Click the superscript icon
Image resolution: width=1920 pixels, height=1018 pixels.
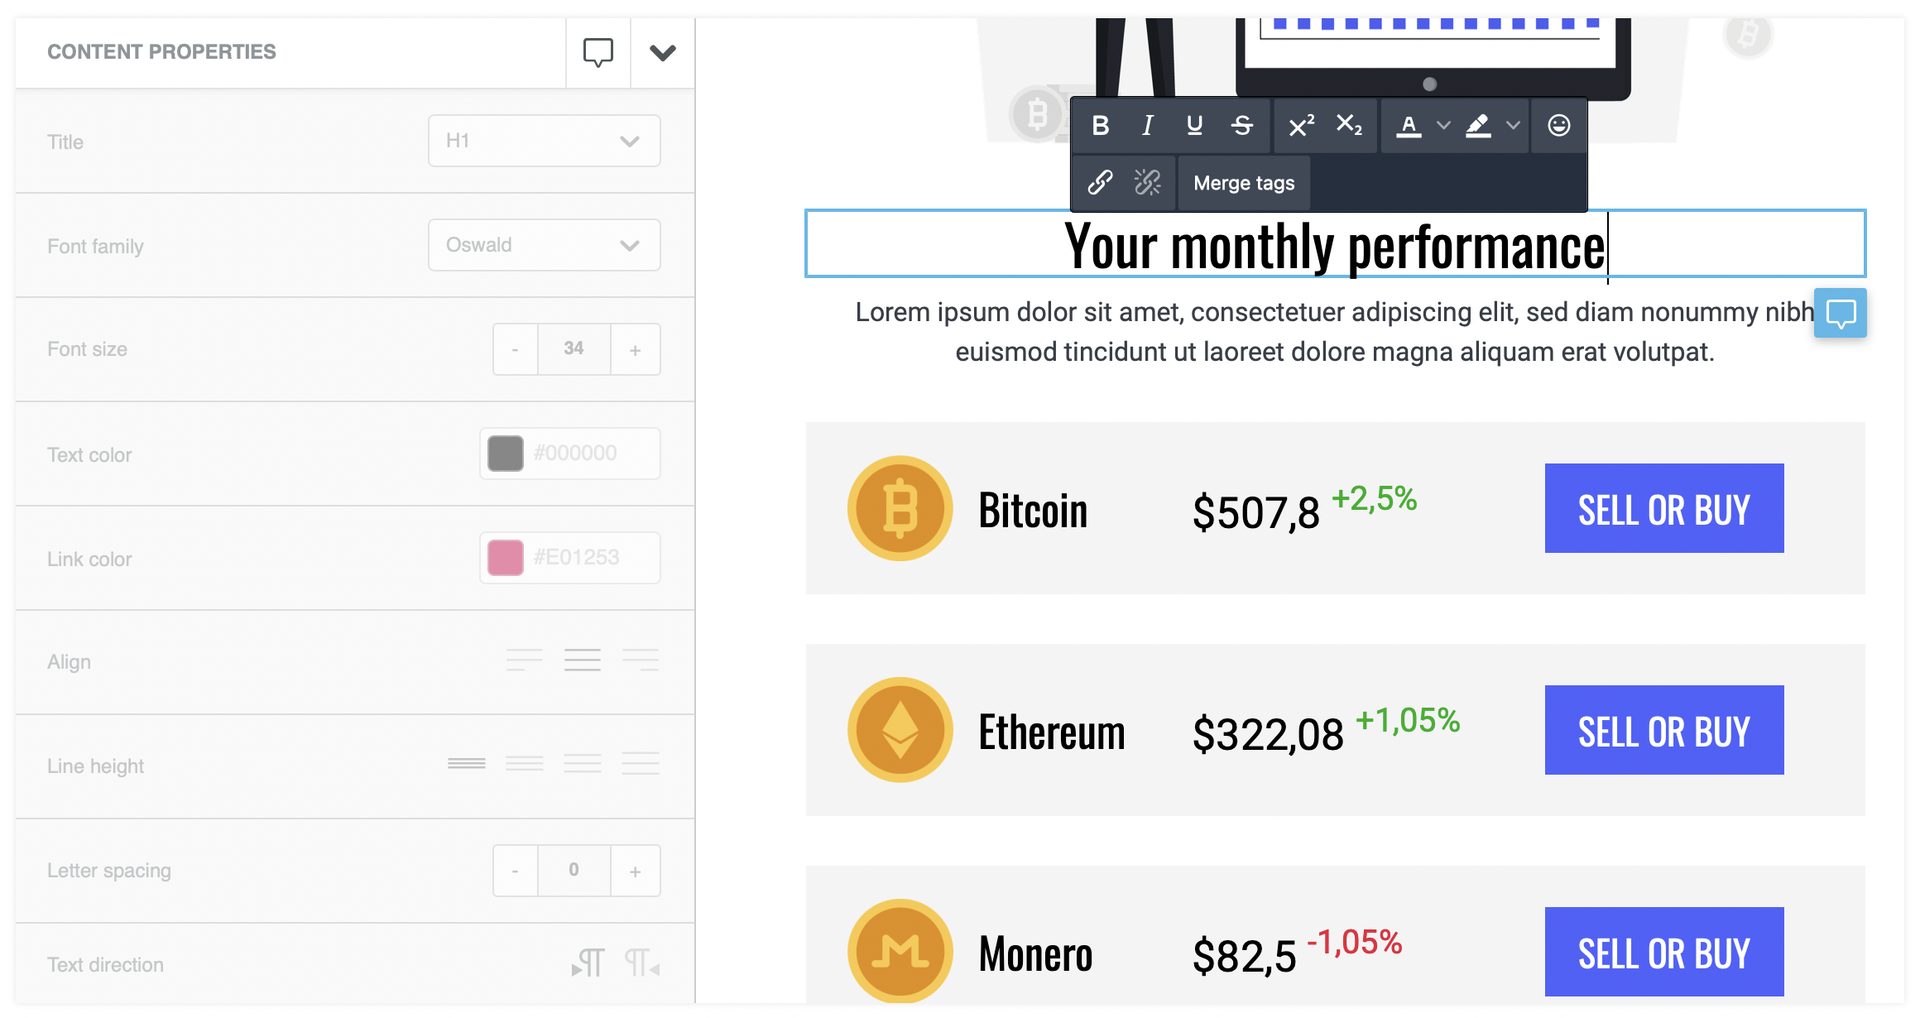point(1301,126)
